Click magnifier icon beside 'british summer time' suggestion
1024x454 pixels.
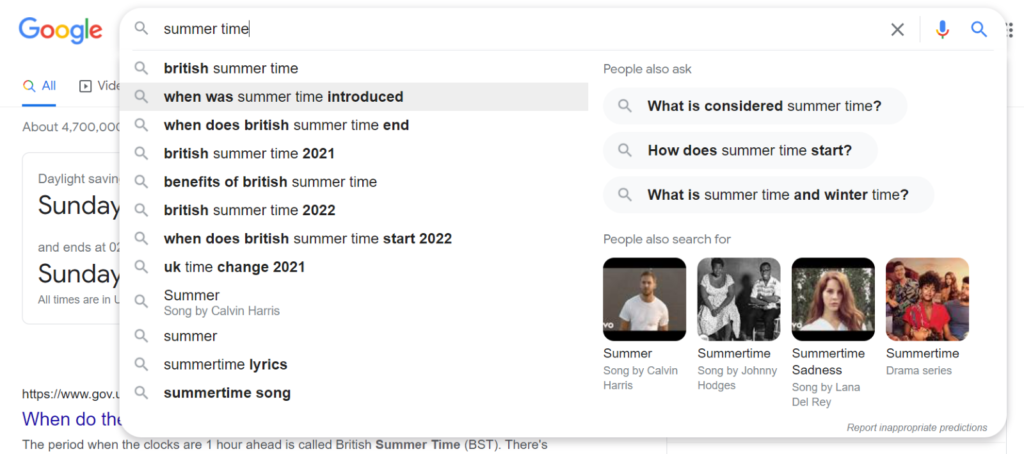(x=141, y=68)
